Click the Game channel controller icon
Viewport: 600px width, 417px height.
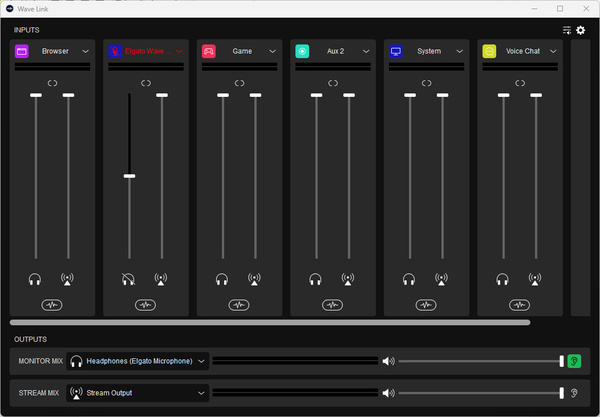pyautogui.click(x=209, y=51)
